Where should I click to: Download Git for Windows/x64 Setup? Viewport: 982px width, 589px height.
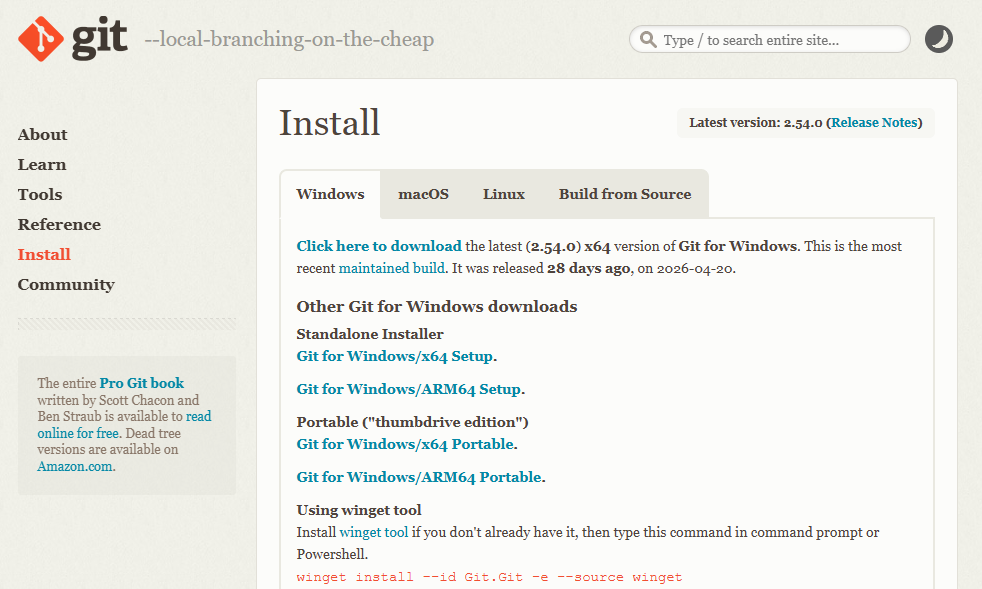click(x=395, y=357)
